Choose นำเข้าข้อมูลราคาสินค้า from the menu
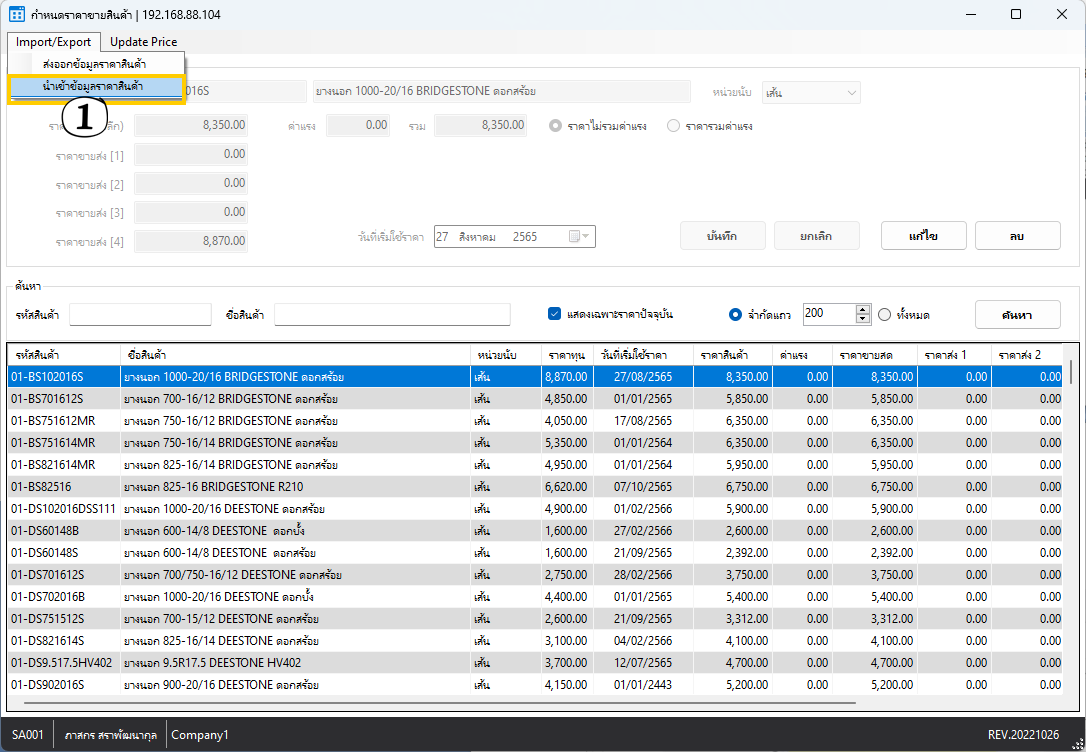1086x752 pixels. click(93, 87)
